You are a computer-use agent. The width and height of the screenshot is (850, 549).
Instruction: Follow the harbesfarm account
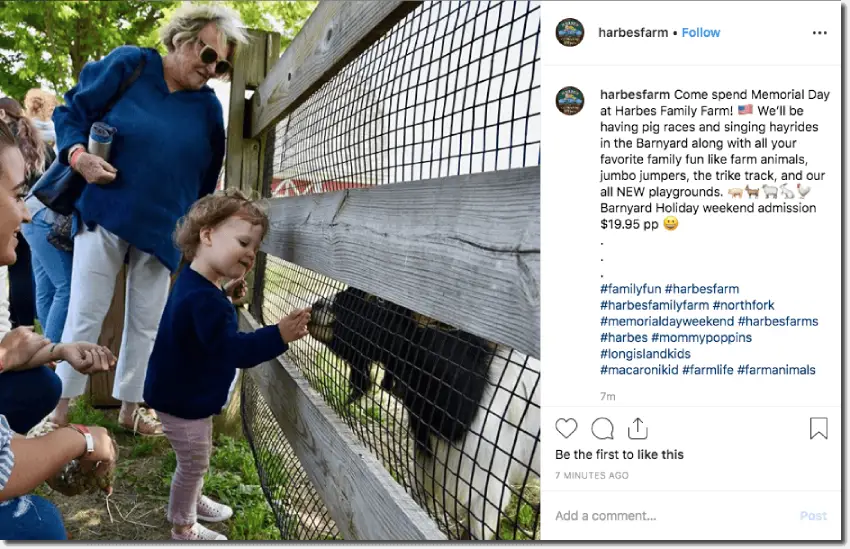[x=700, y=33]
